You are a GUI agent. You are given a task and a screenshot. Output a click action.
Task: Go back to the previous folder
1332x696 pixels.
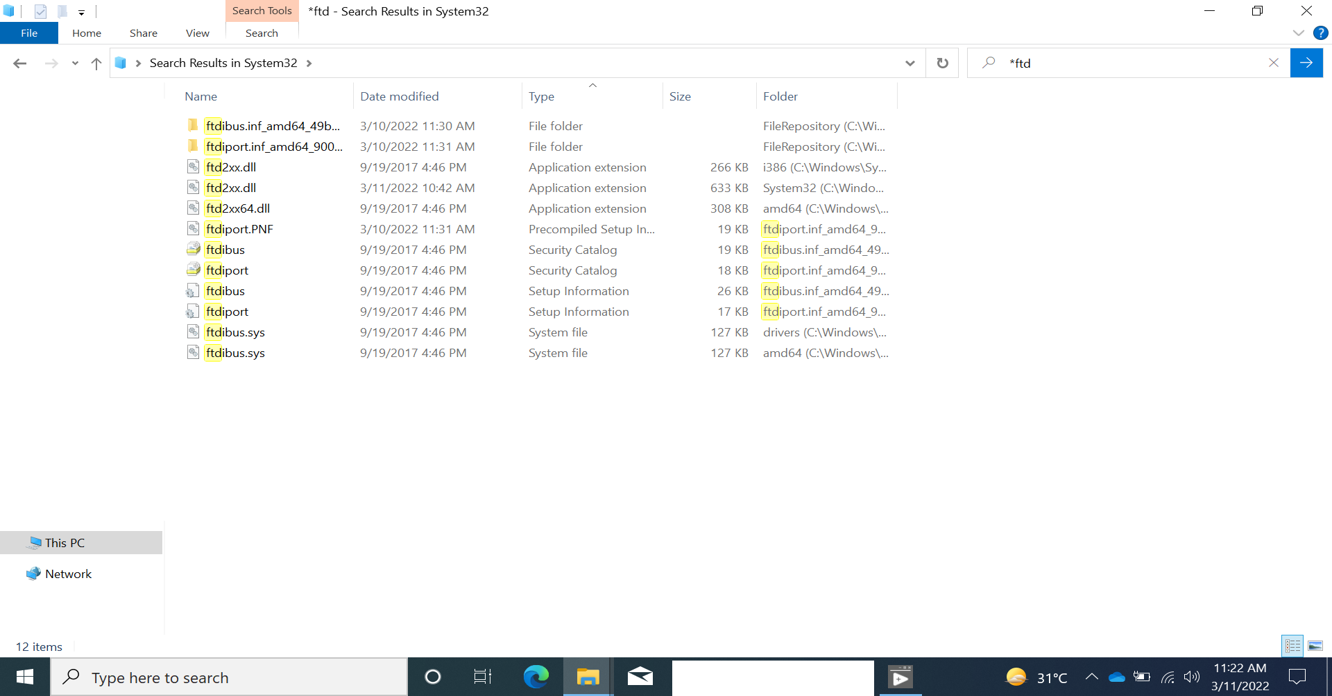click(x=20, y=62)
